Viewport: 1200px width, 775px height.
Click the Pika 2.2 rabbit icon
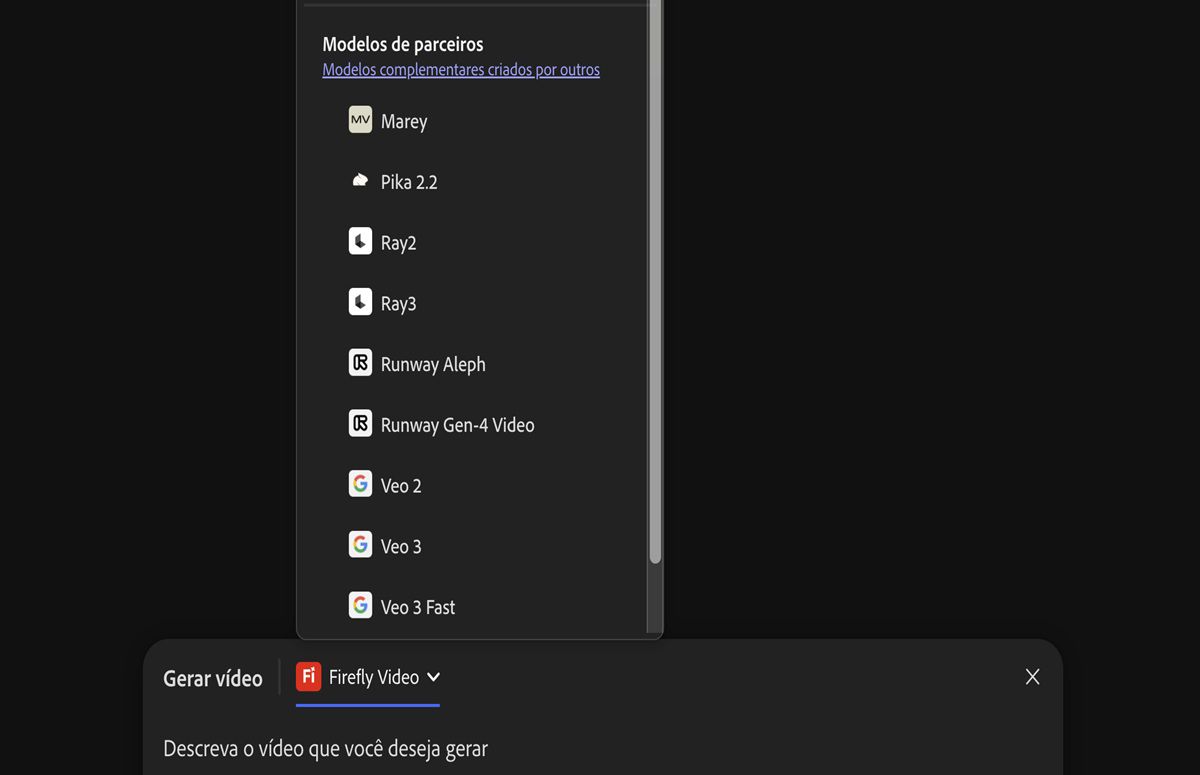coord(360,181)
